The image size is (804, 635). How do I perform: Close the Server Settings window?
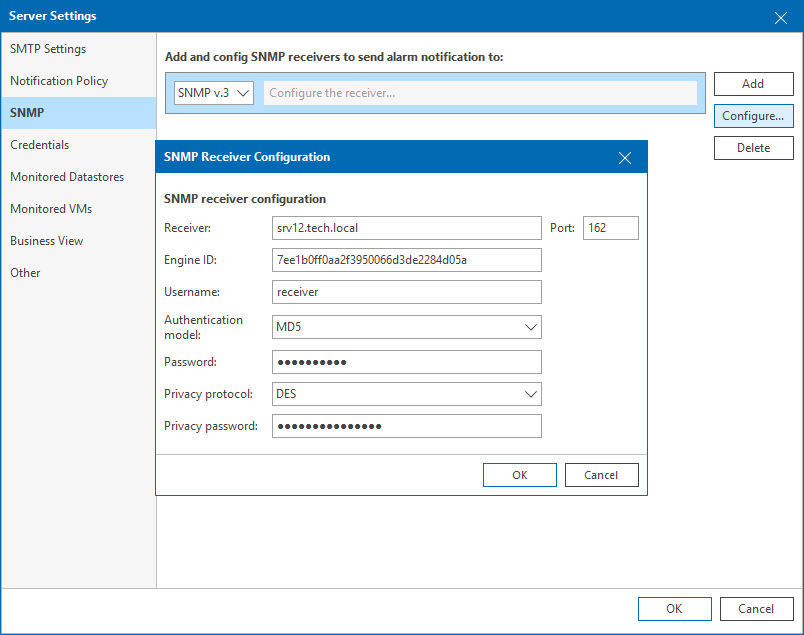(x=781, y=16)
